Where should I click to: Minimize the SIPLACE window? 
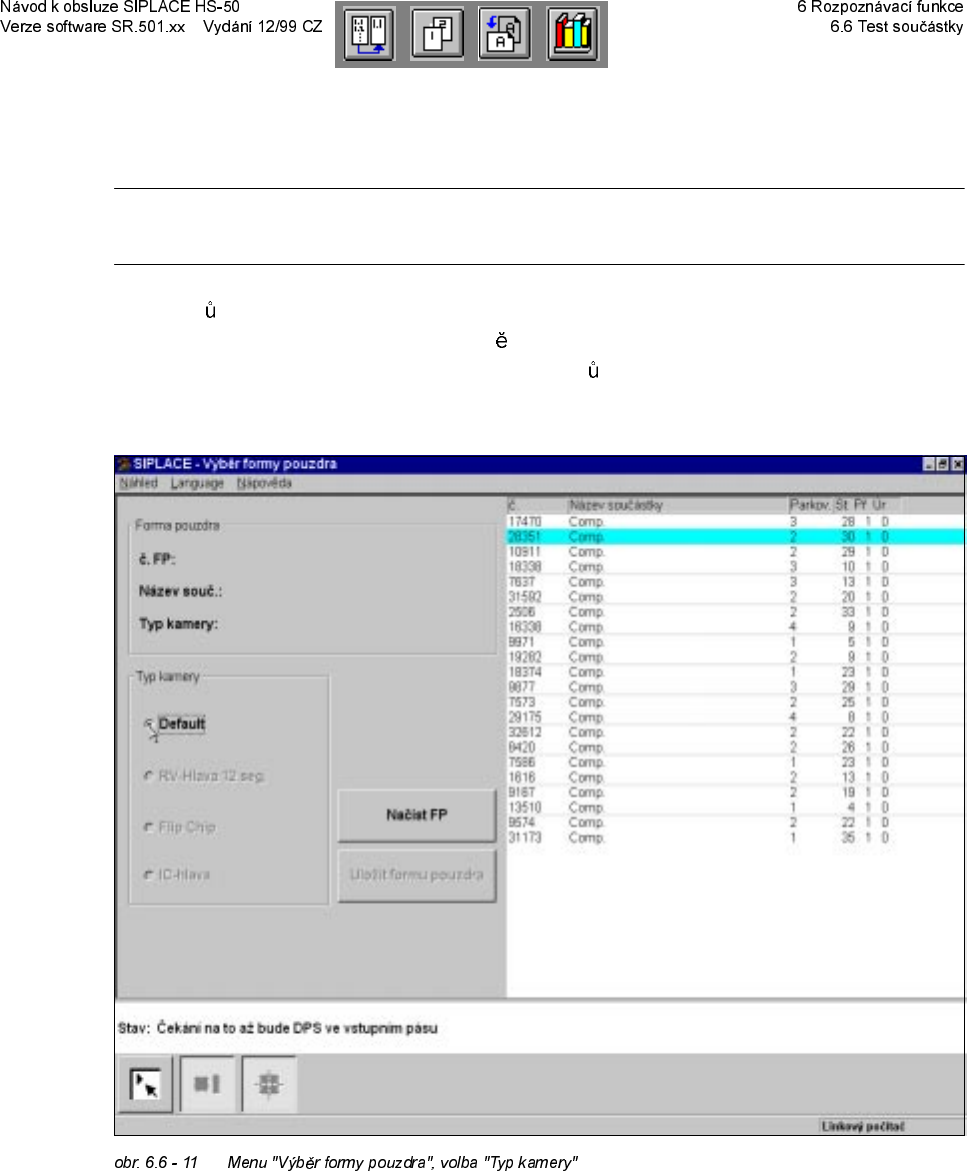pos(929,465)
